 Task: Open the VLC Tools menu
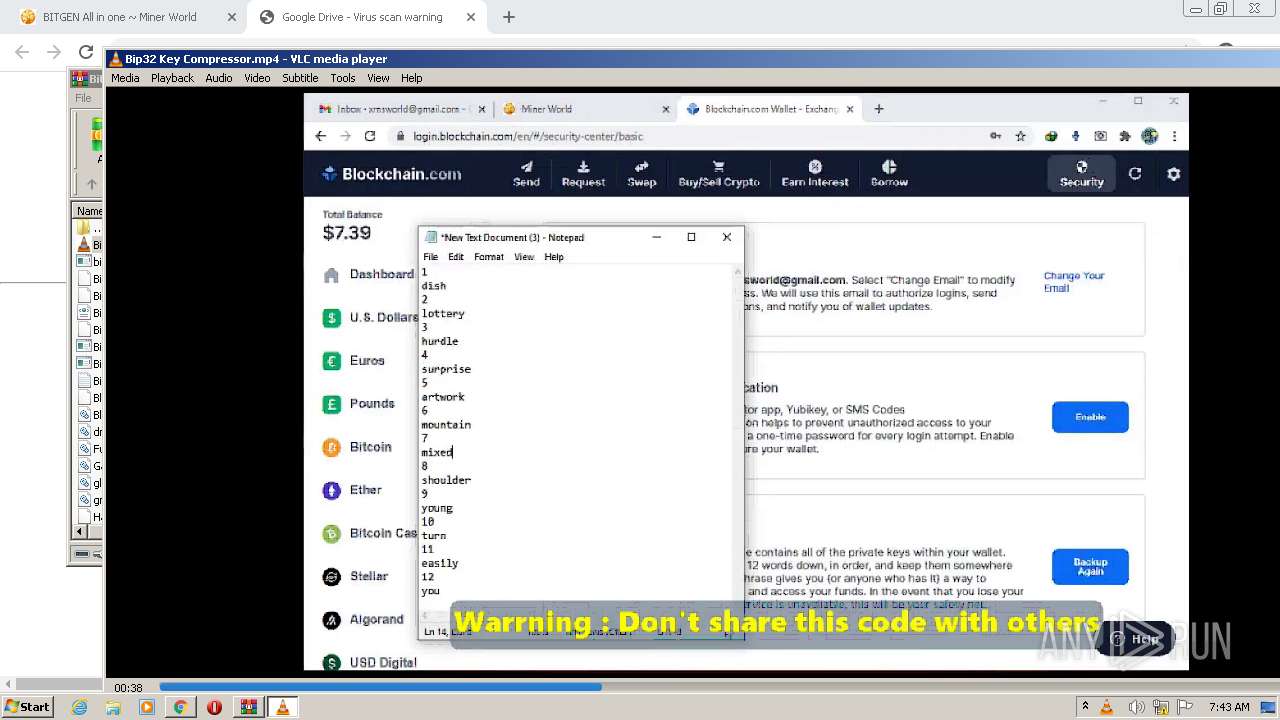(x=342, y=78)
